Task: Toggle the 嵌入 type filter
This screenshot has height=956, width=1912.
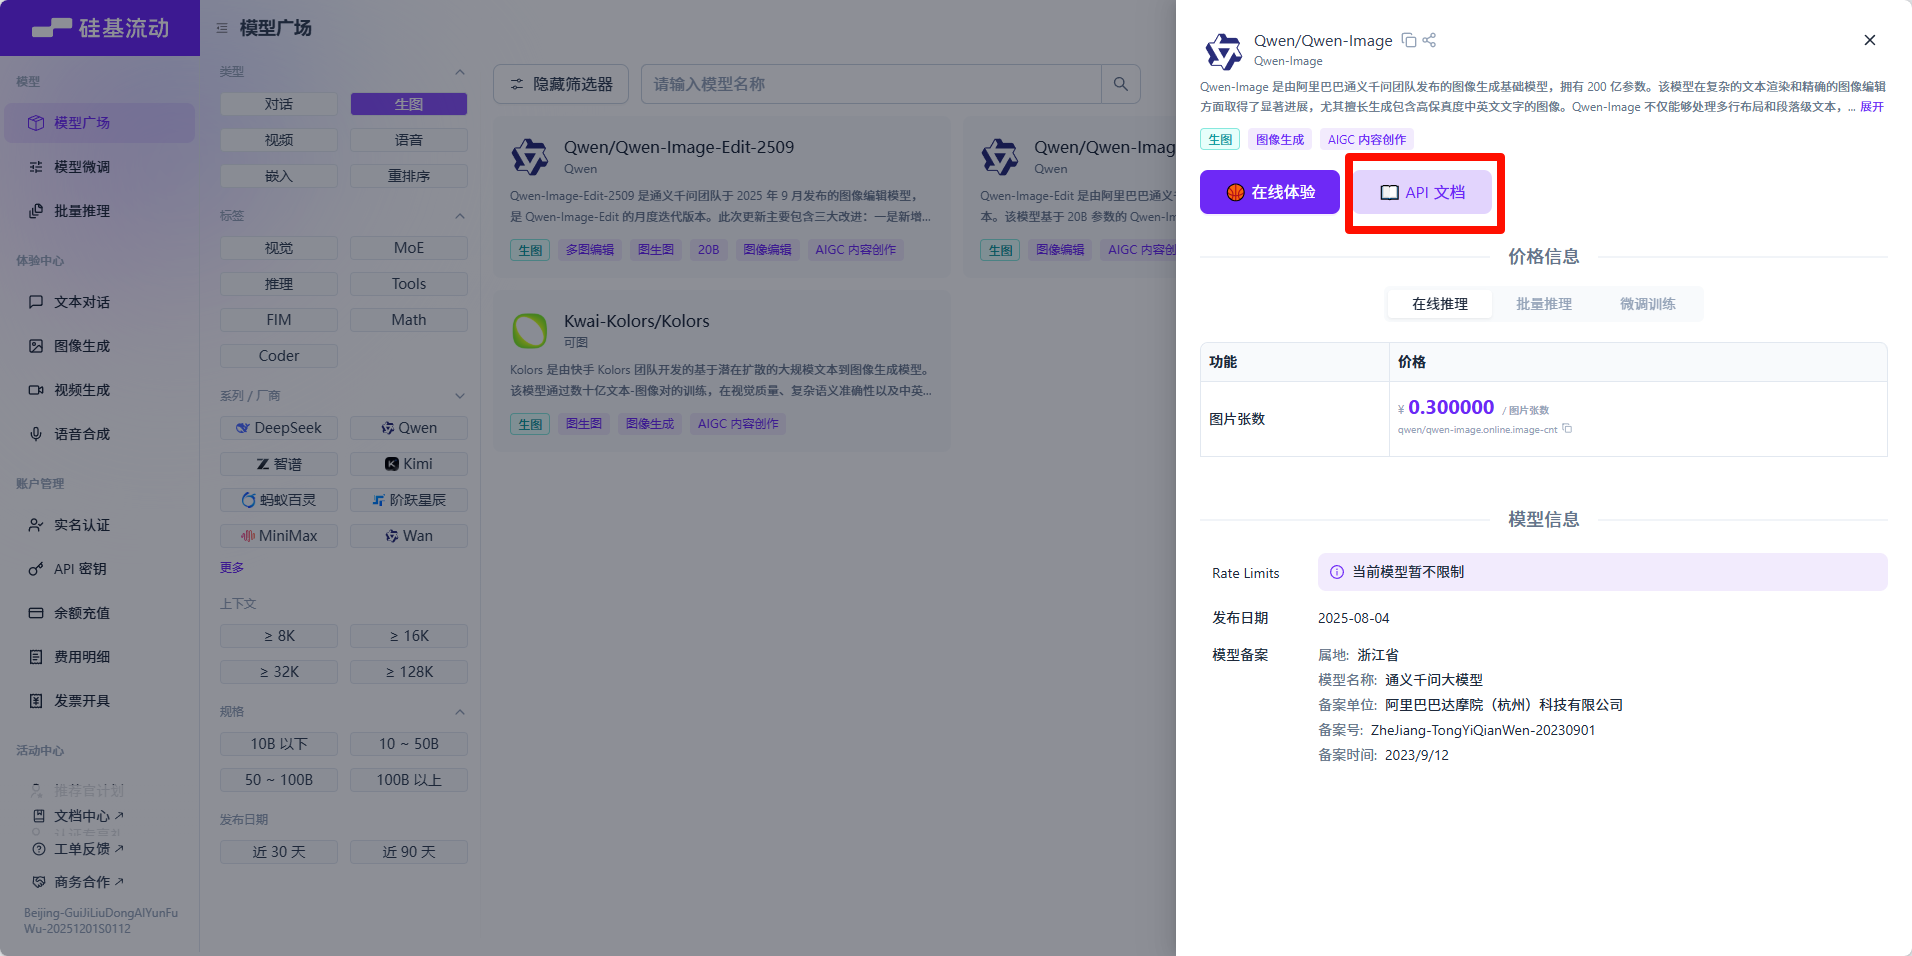Action: [279, 176]
